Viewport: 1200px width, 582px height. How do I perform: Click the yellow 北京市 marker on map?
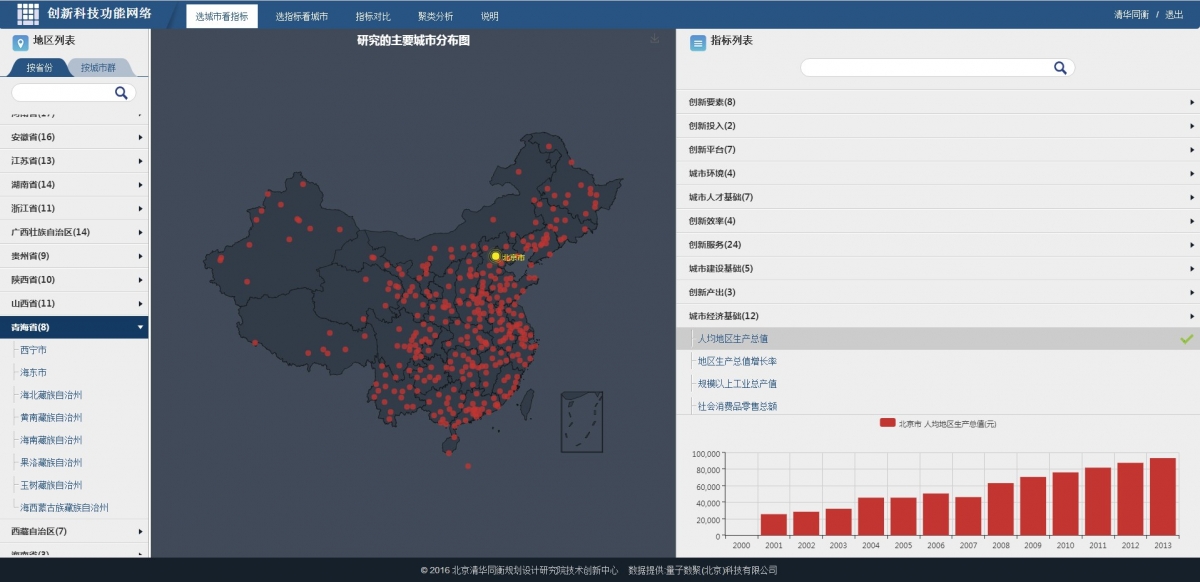[495, 256]
